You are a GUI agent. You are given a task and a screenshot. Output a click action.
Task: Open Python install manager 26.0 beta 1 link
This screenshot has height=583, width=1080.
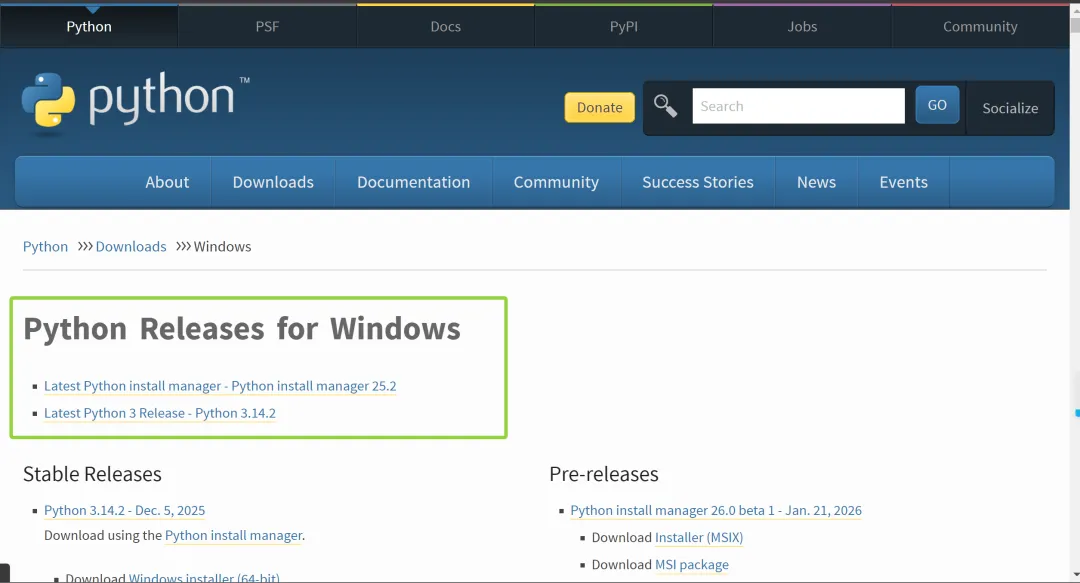[x=716, y=511]
